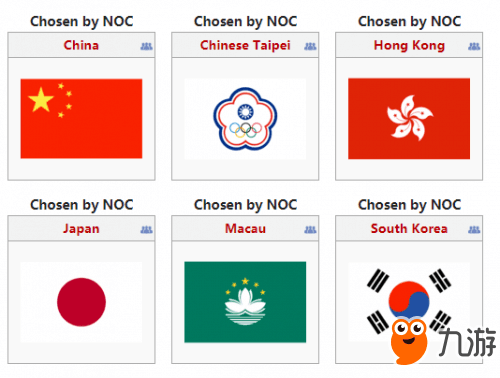
Task: Click the people icon beside China
Action: (146, 46)
